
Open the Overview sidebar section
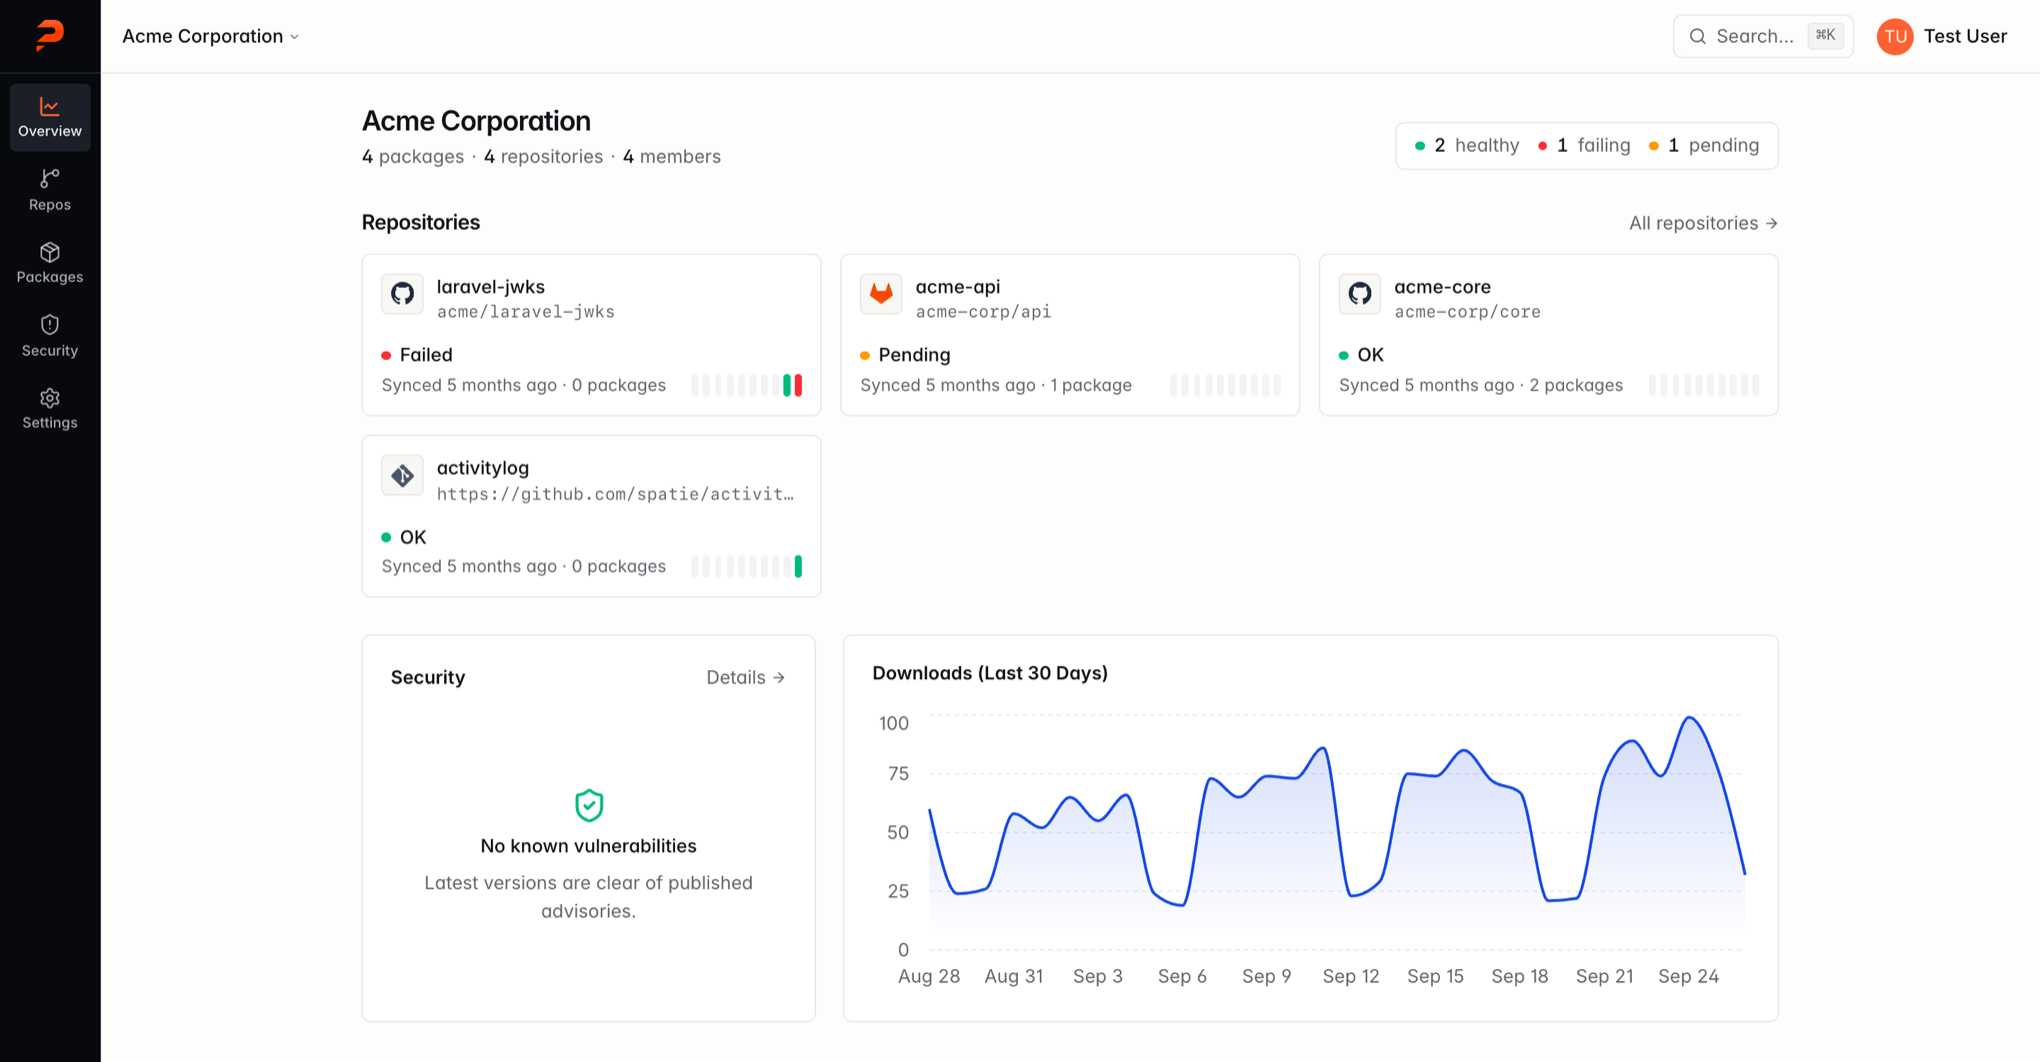click(50, 117)
